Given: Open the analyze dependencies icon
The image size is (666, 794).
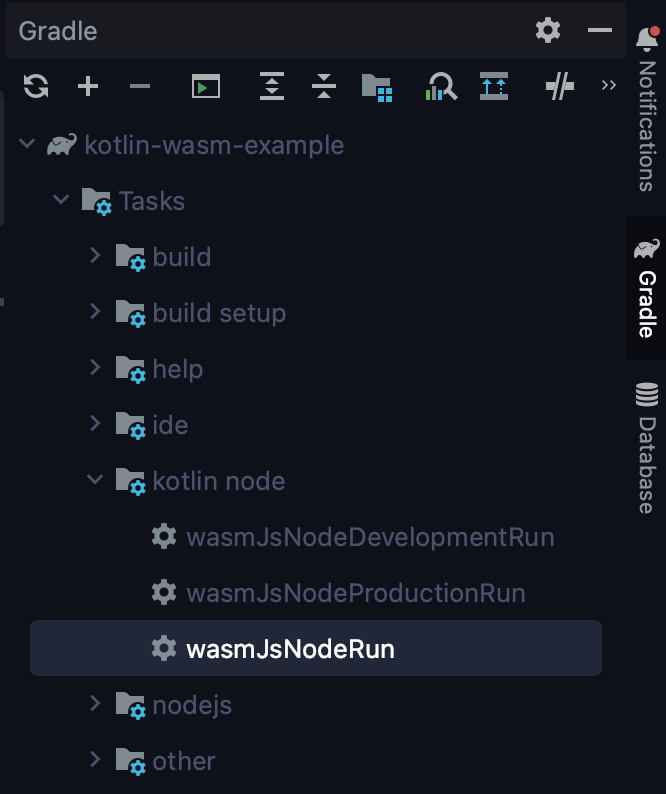Looking at the screenshot, I should 441,86.
